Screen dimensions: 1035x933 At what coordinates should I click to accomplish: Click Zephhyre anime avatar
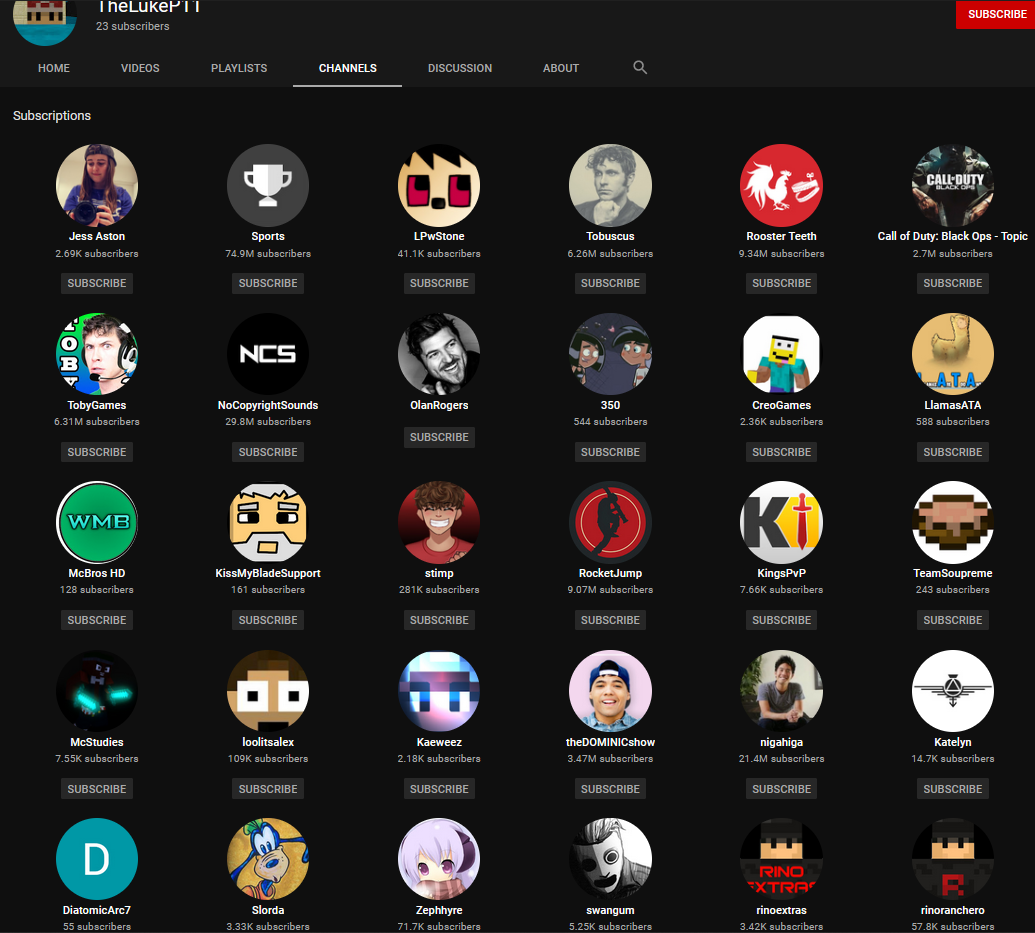click(439, 859)
